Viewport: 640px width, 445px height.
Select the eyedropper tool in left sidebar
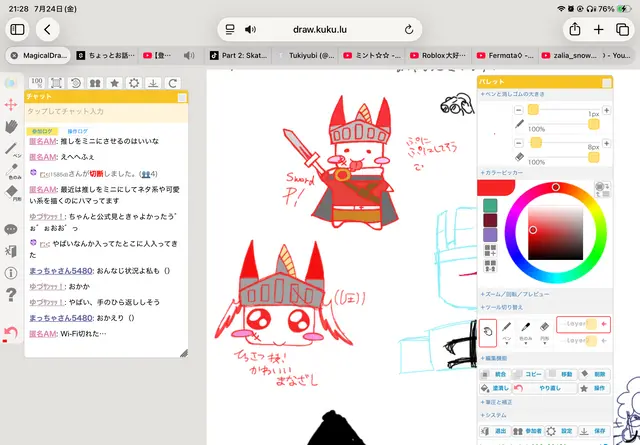(x=12, y=171)
